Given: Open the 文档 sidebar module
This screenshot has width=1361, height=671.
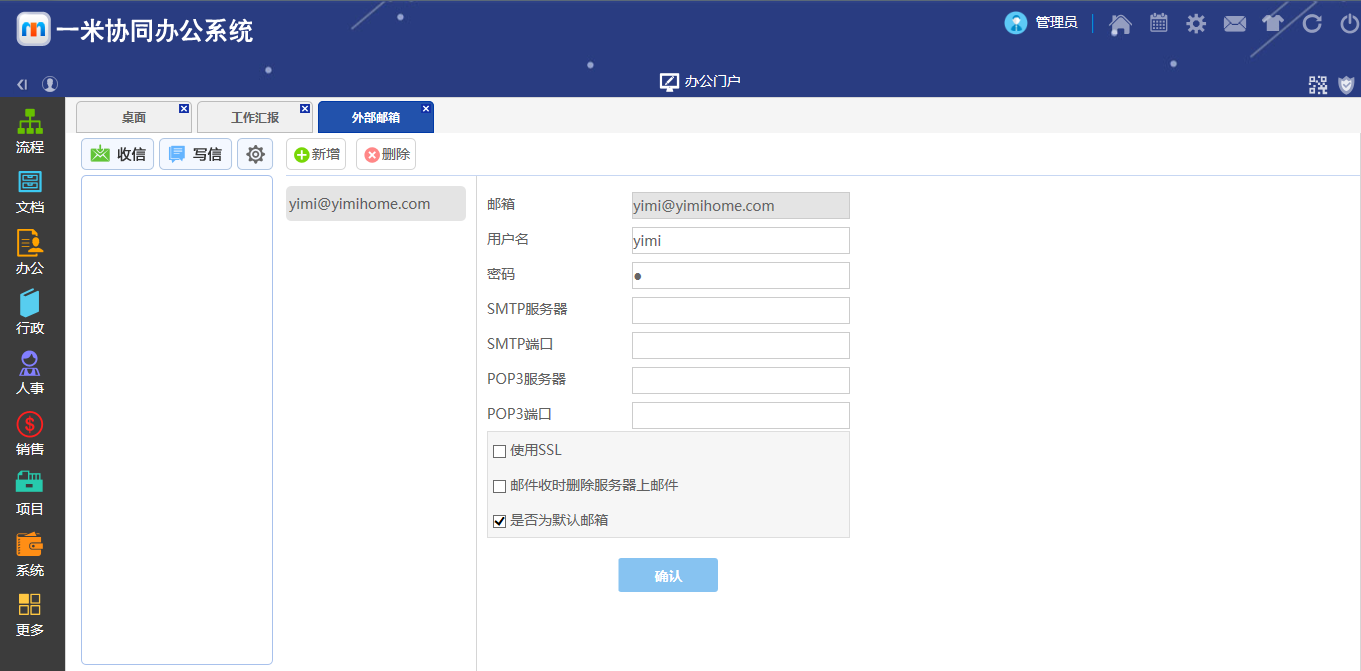Looking at the screenshot, I should pos(30,193).
